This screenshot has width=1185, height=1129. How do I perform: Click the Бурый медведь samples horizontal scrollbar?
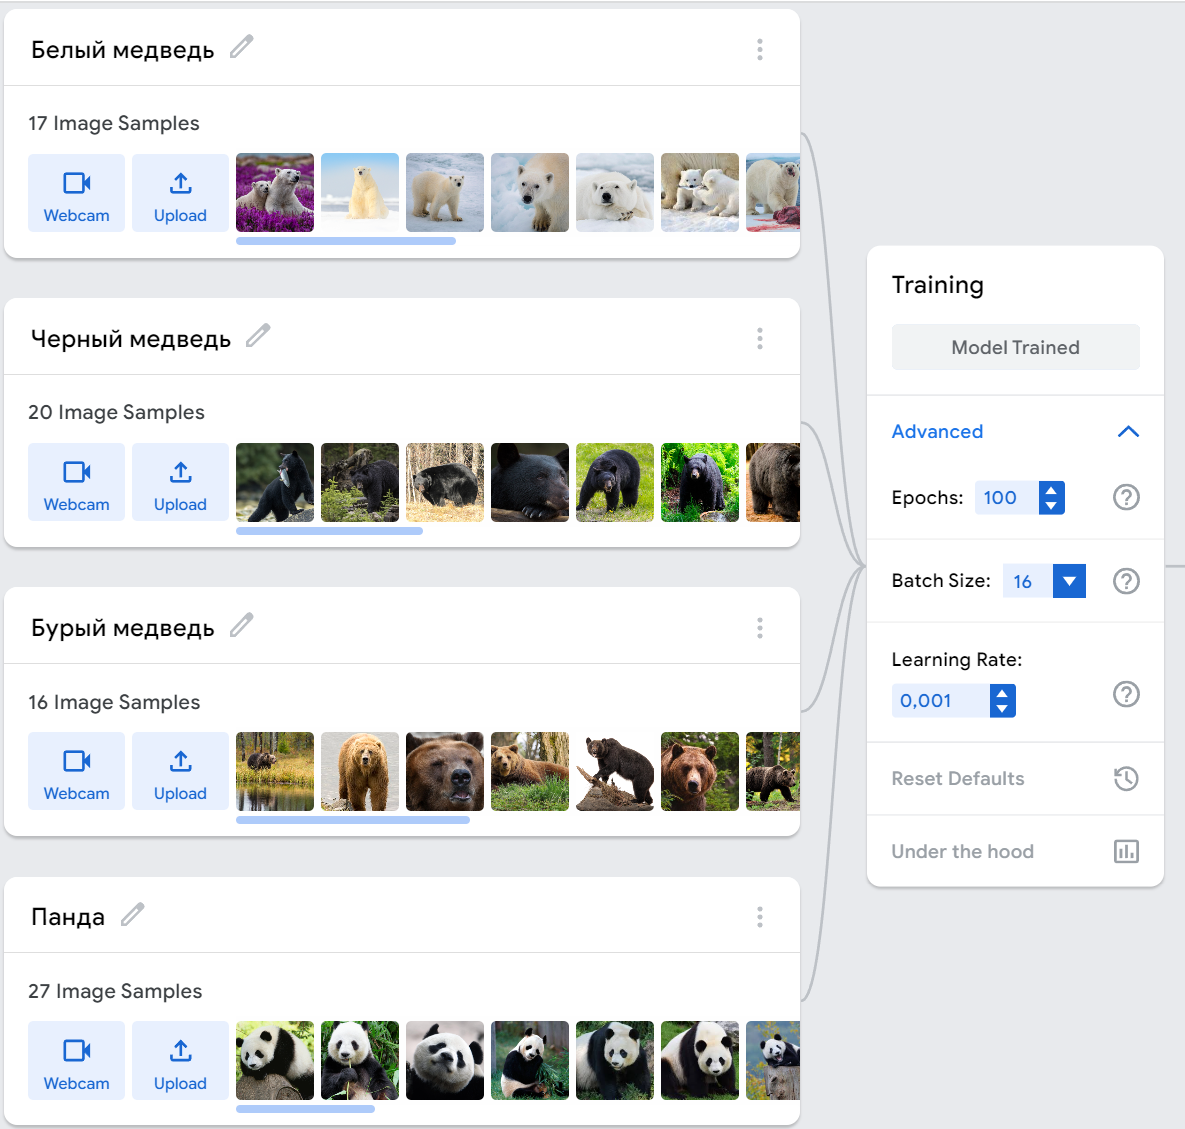point(352,820)
